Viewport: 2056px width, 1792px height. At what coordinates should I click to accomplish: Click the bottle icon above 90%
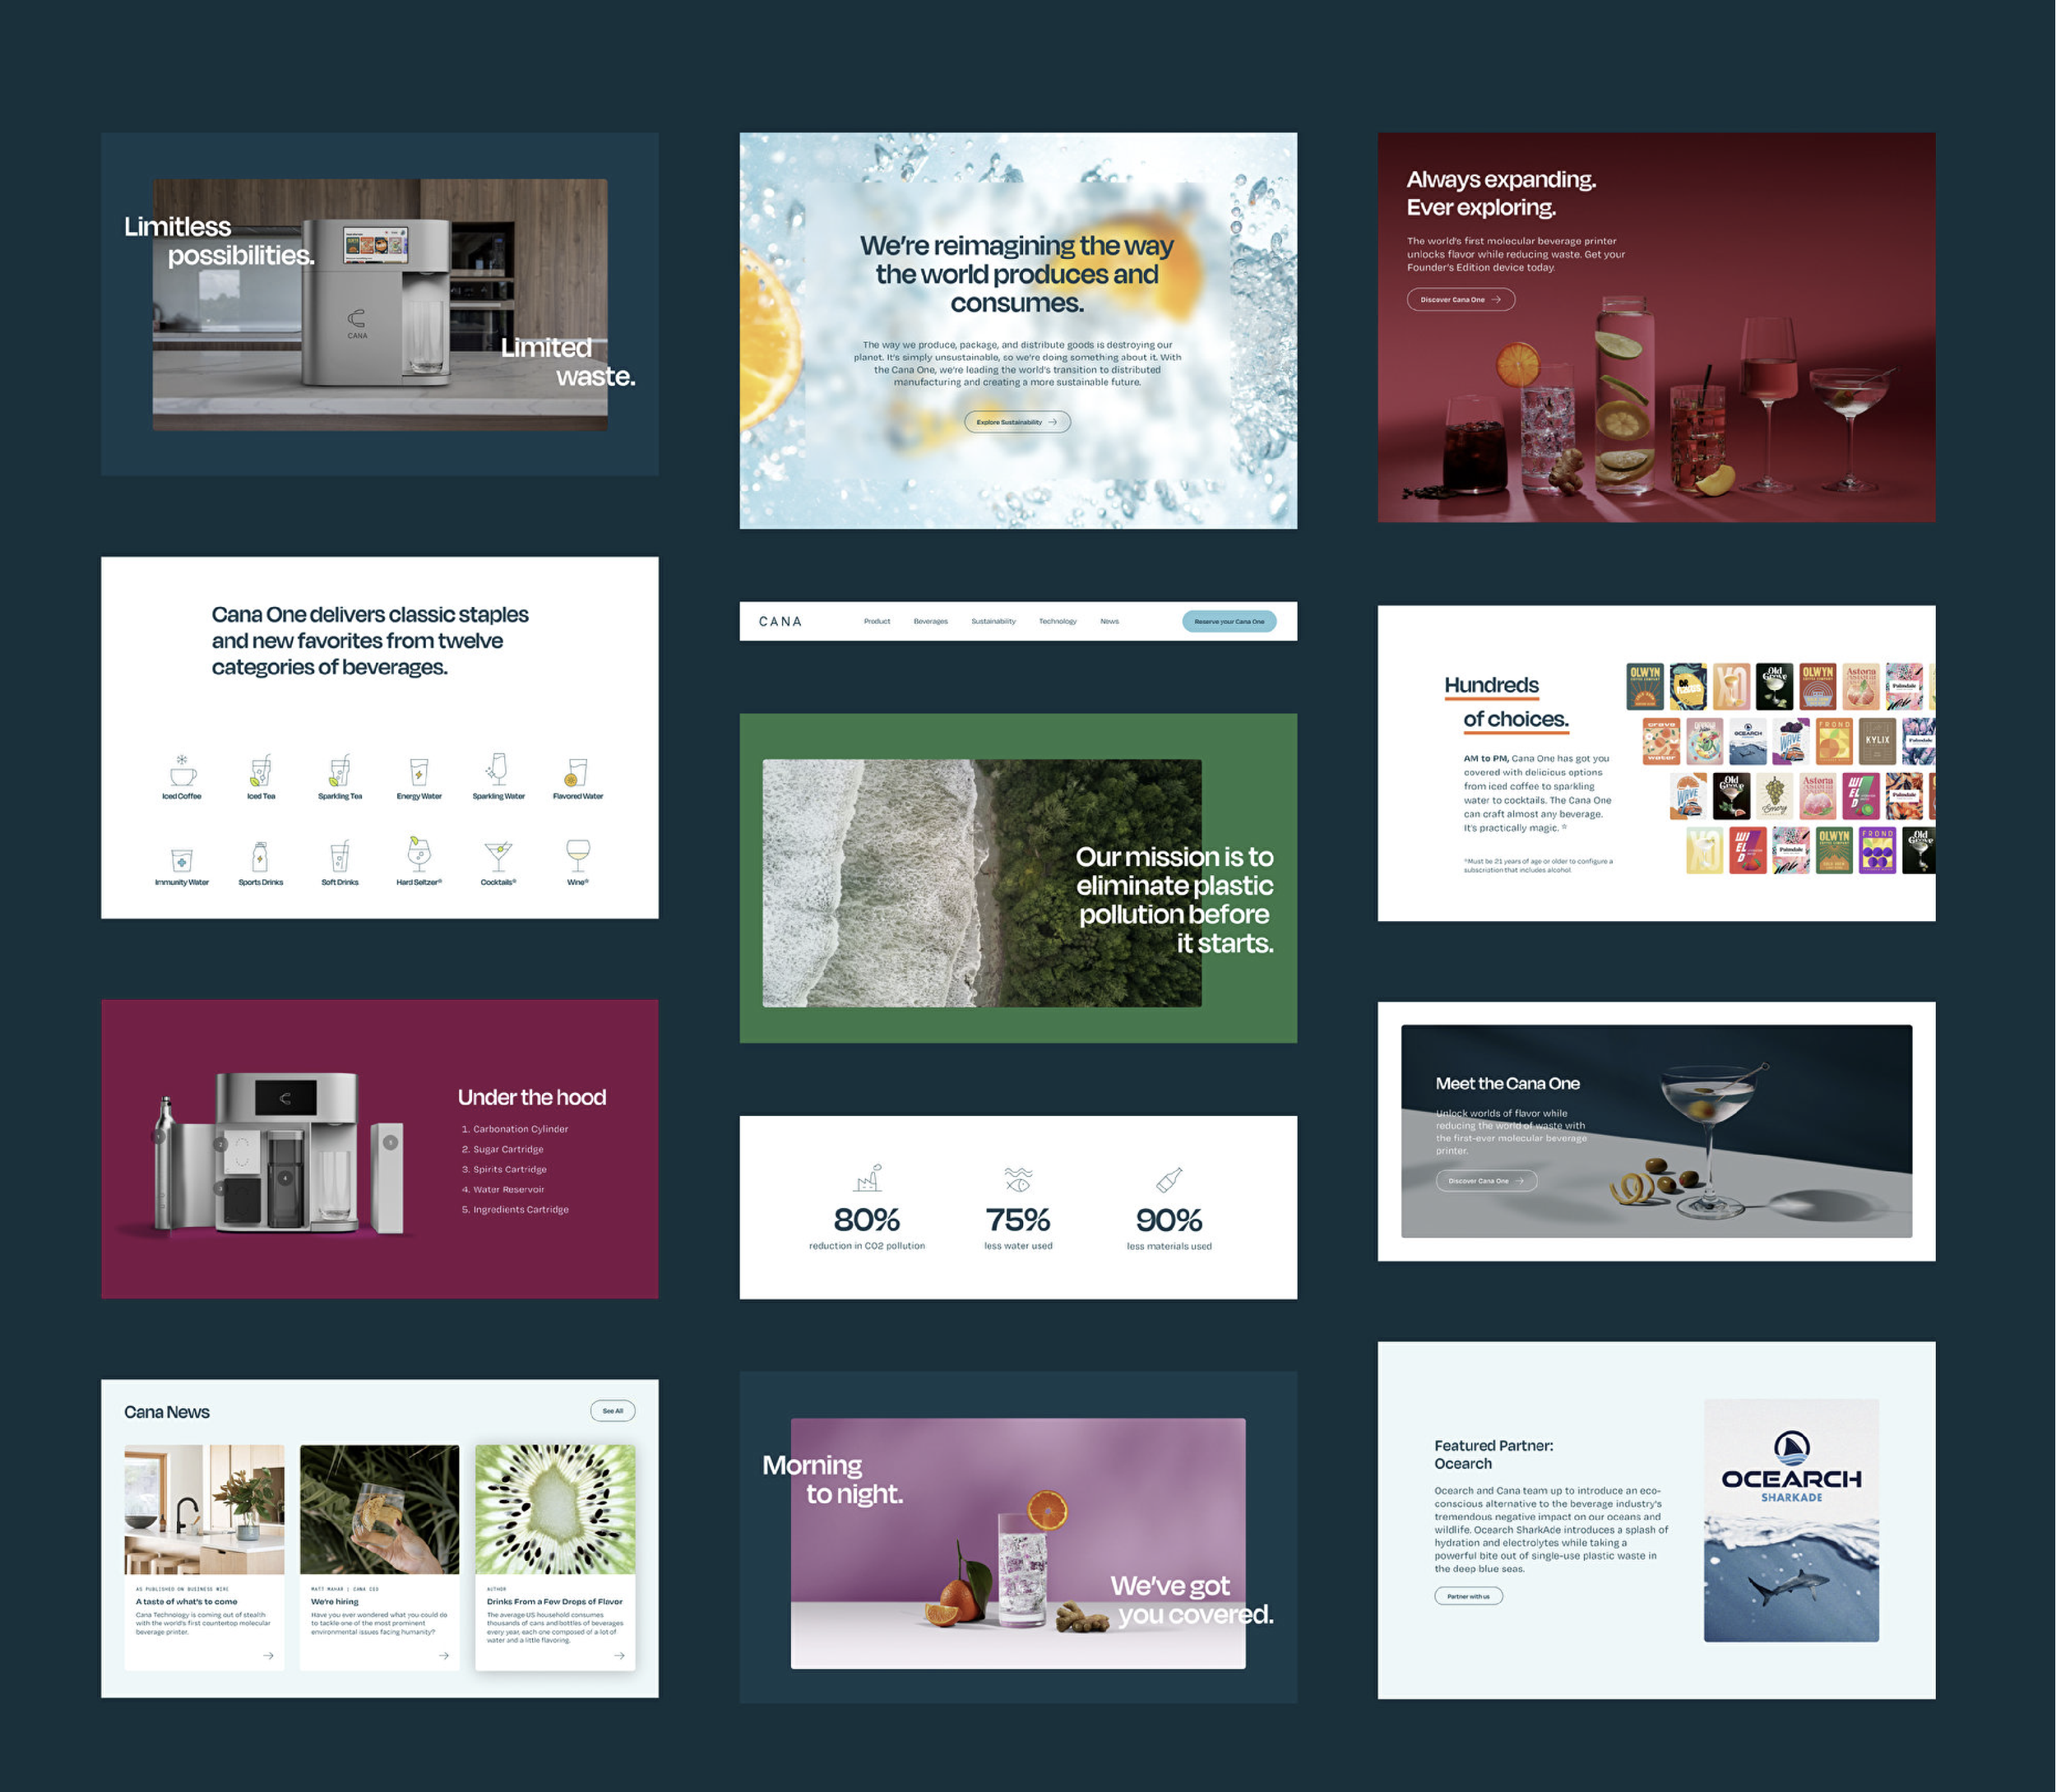point(1169,1180)
